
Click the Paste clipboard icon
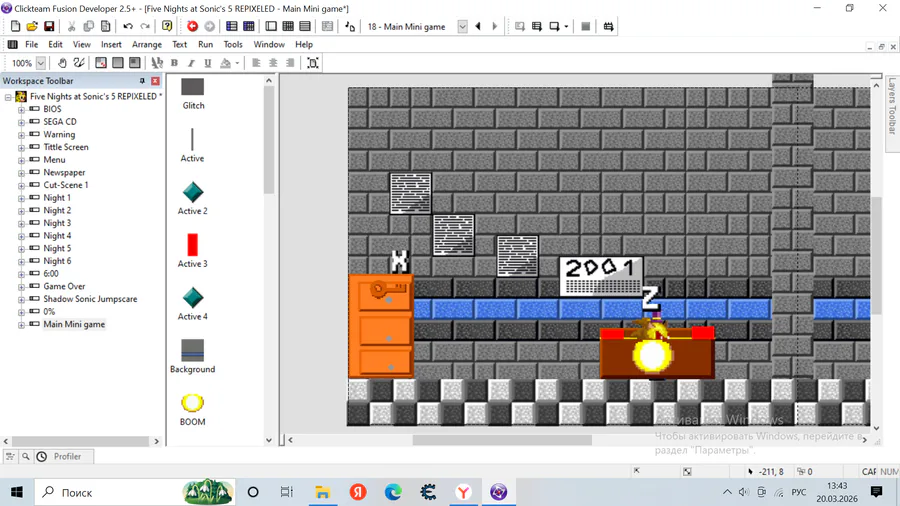click(106, 26)
